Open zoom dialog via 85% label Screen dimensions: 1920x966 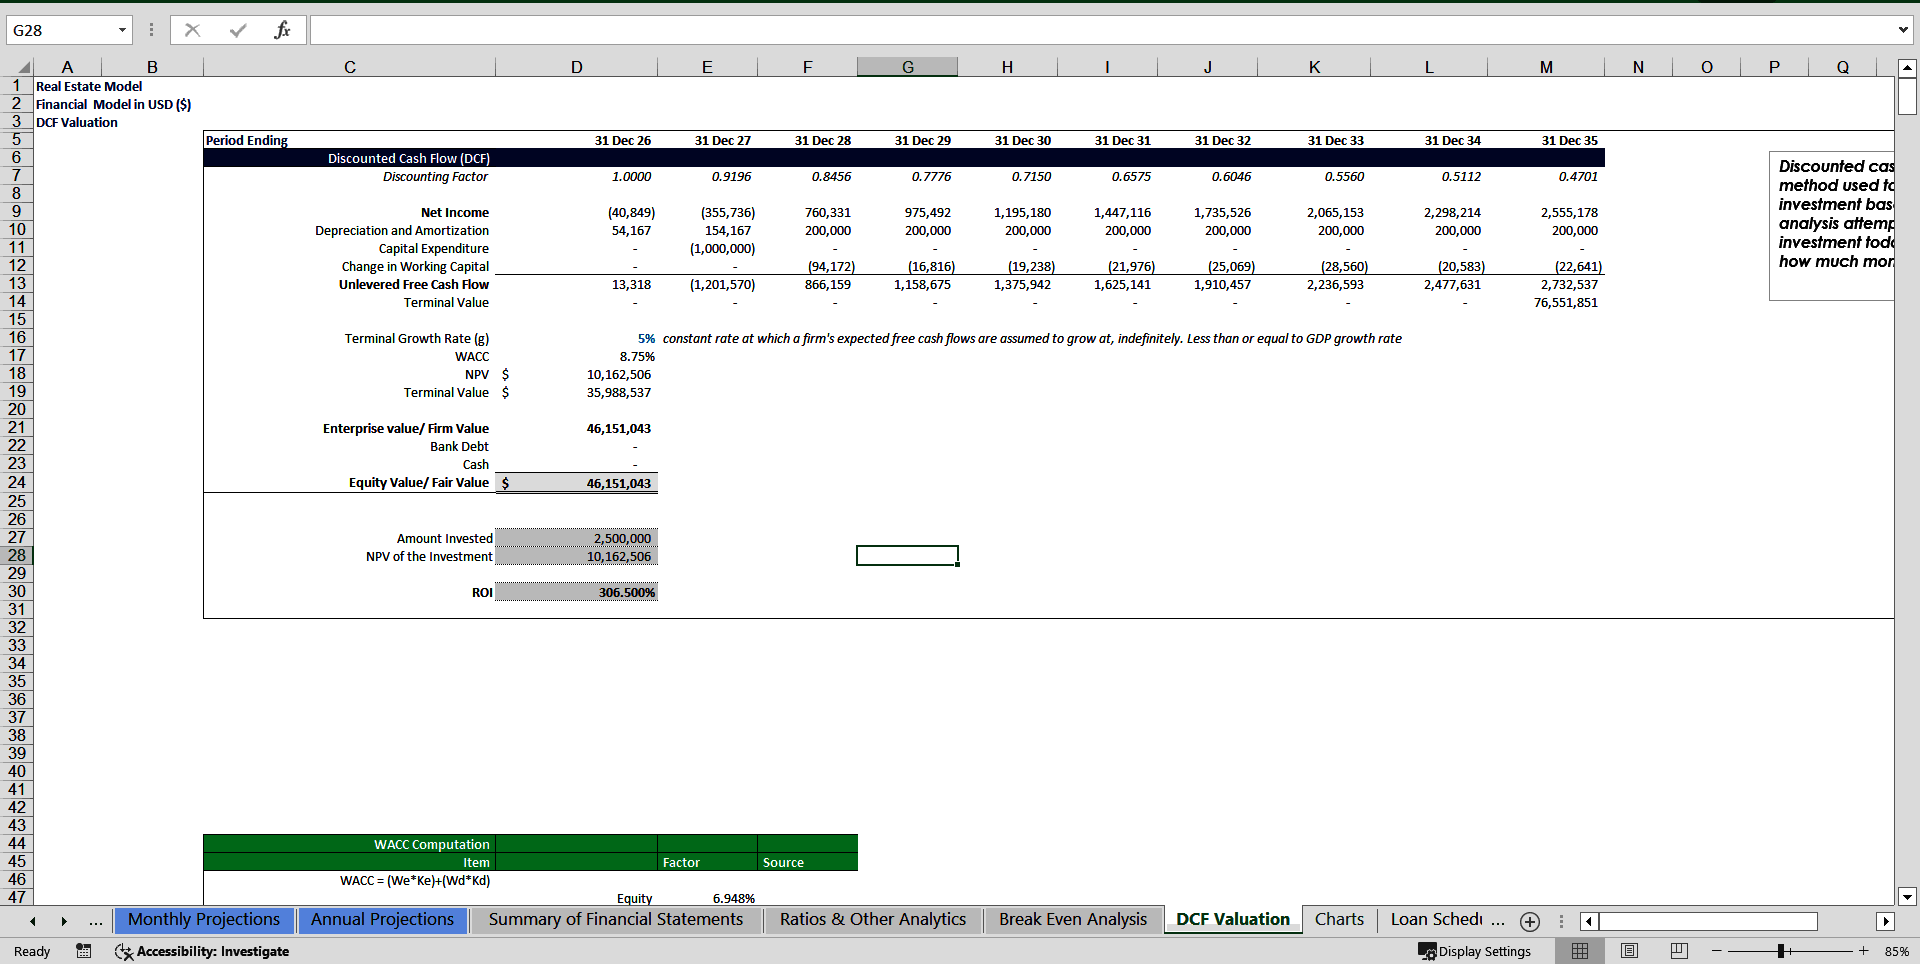1896,951
